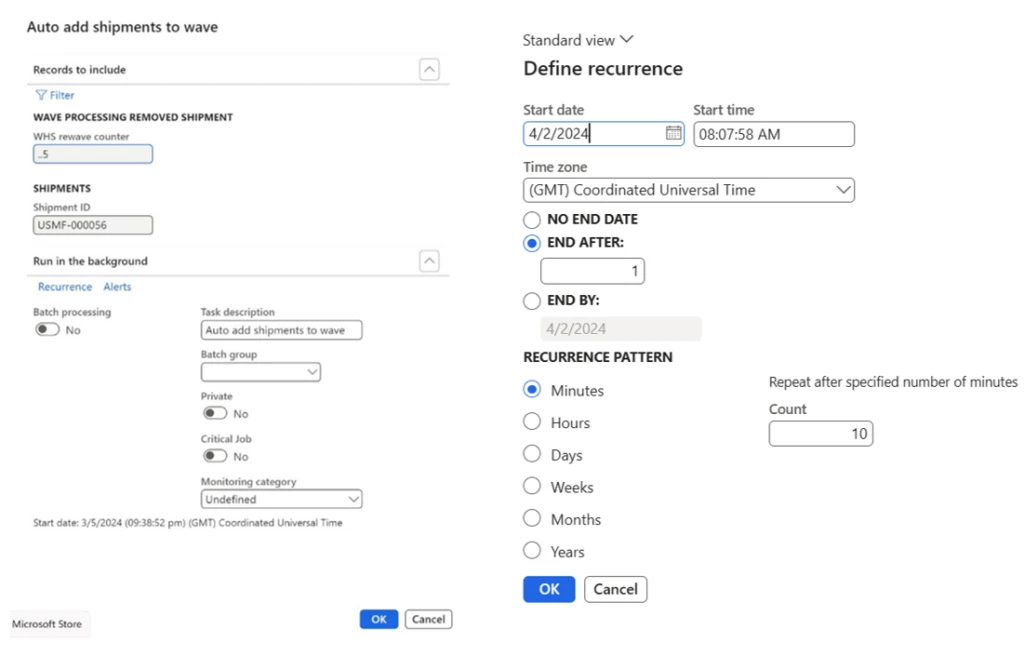Collapse the Records to include section
This screenshot has width=1024, height=655.
point(429,69)
